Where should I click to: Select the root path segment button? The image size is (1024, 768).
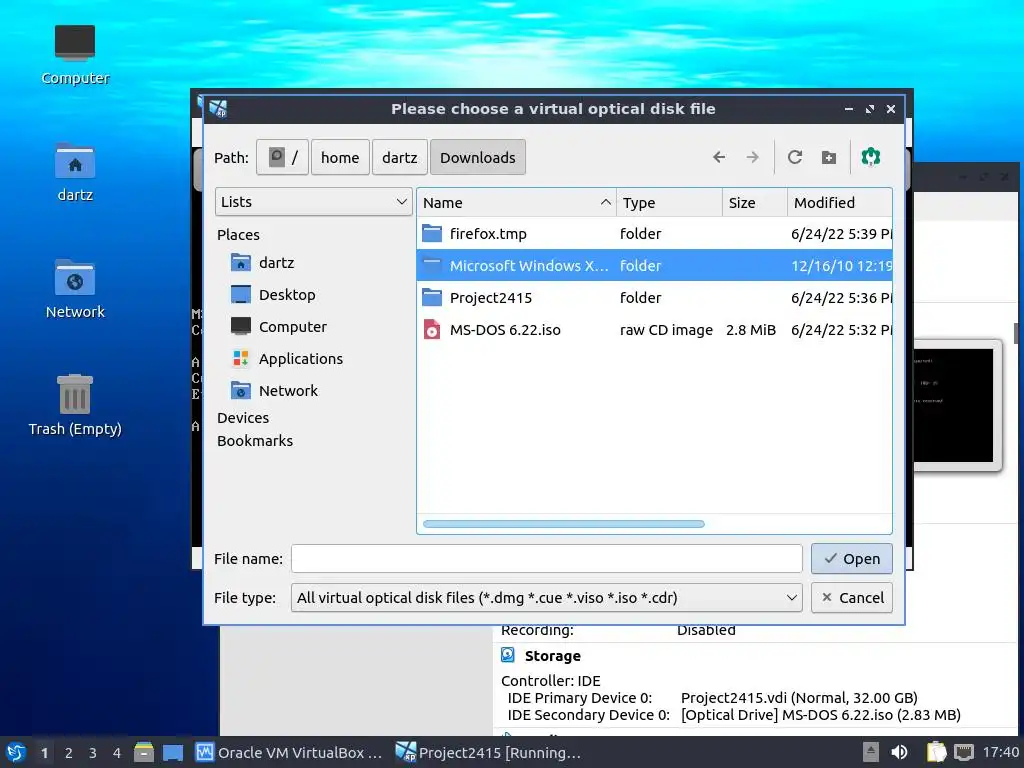click(282, 157)
